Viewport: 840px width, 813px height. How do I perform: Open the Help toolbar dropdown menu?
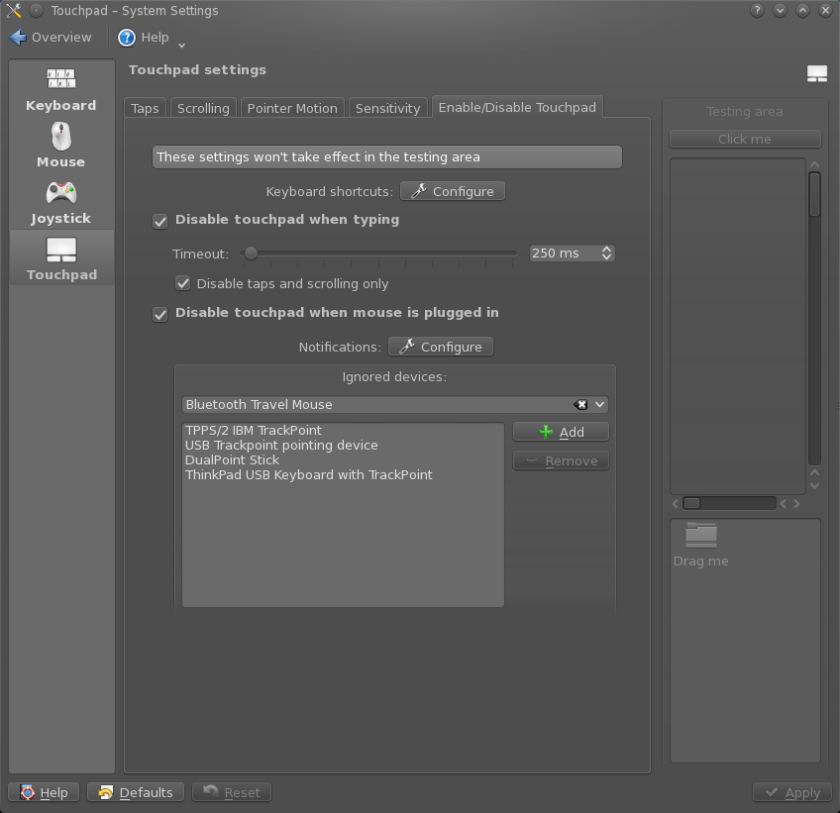coord(181,44)
